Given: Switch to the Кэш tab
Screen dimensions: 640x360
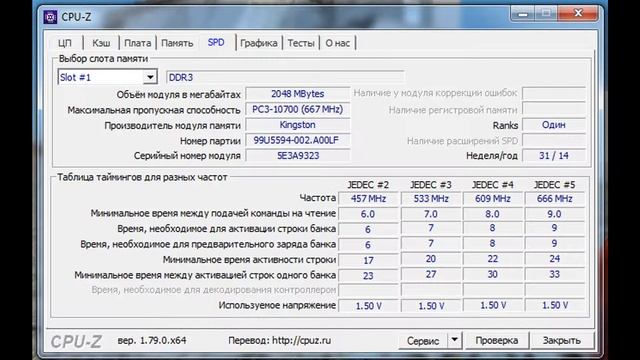Looking at the screenshot, I should (101, 43).
